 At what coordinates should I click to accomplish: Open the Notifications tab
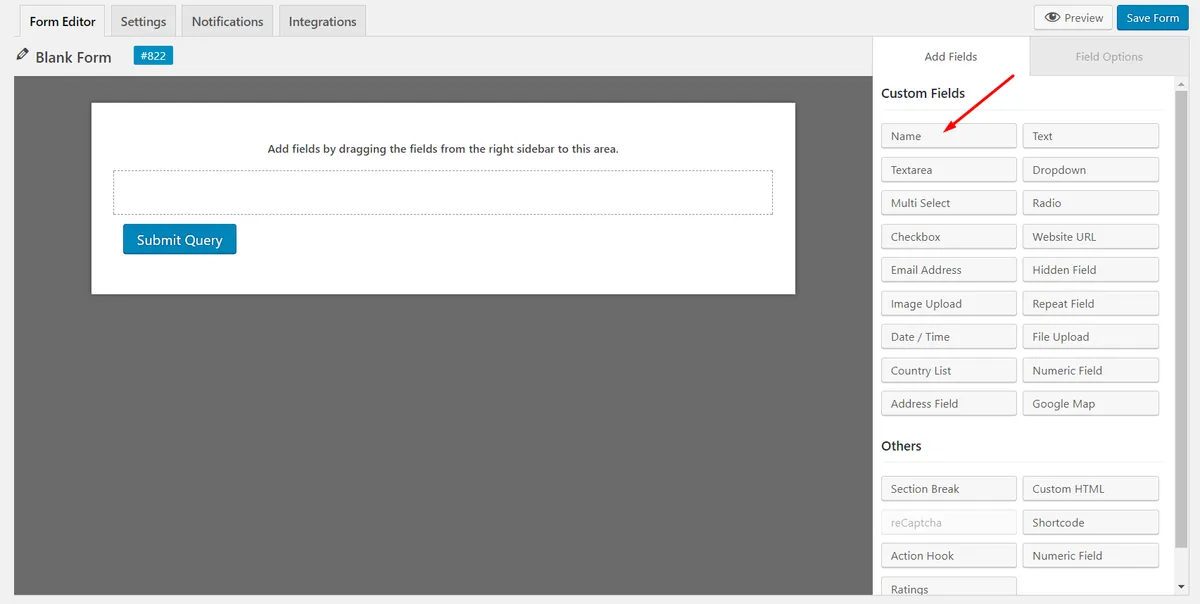pos(227,21)
